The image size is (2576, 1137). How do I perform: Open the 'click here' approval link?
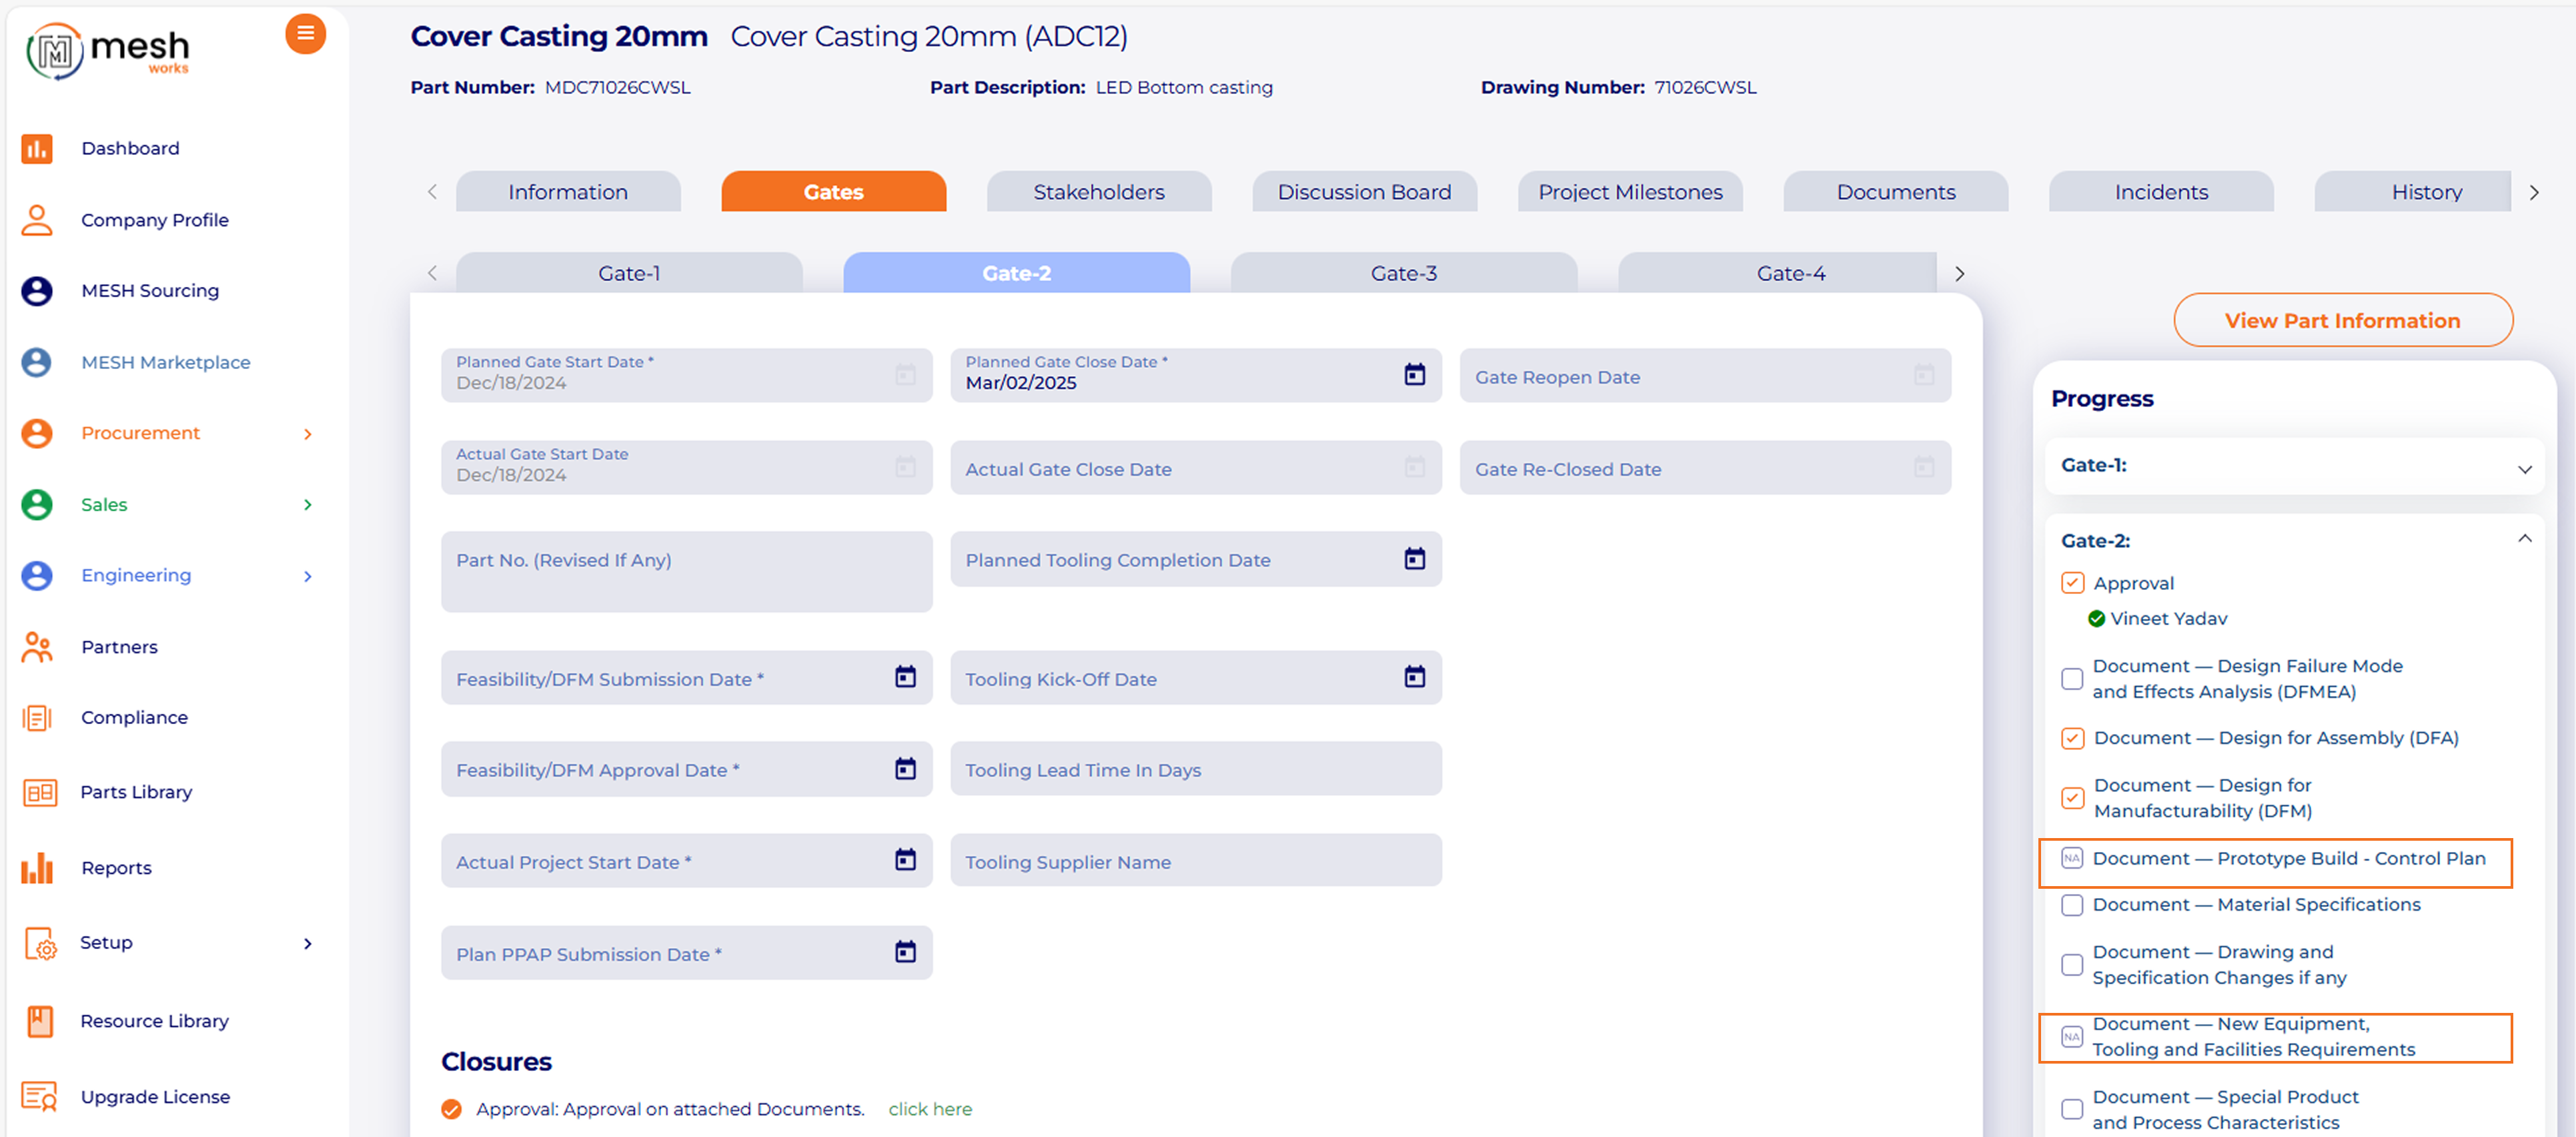(x=929, y=1109)
